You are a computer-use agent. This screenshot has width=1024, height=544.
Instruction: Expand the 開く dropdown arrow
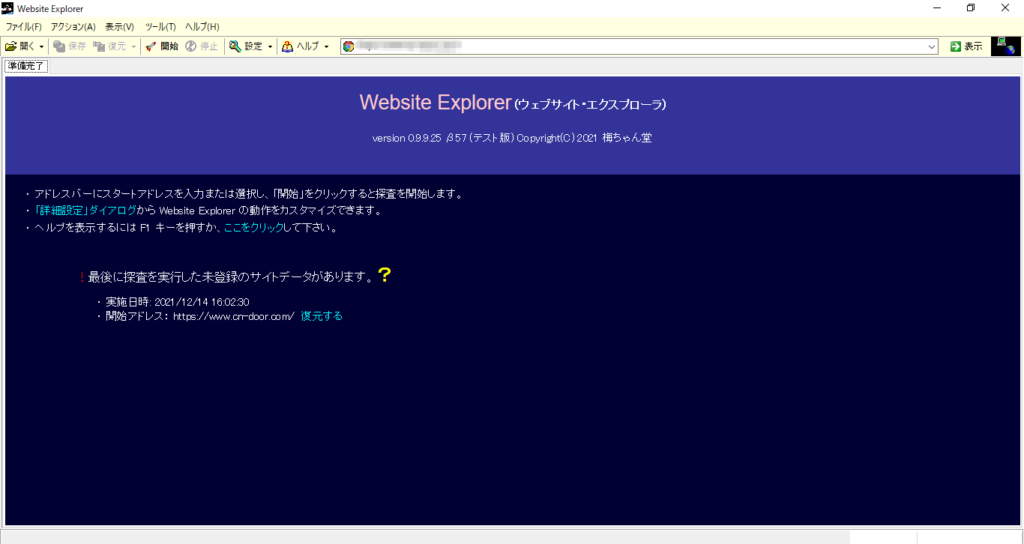tap(42, 47)
